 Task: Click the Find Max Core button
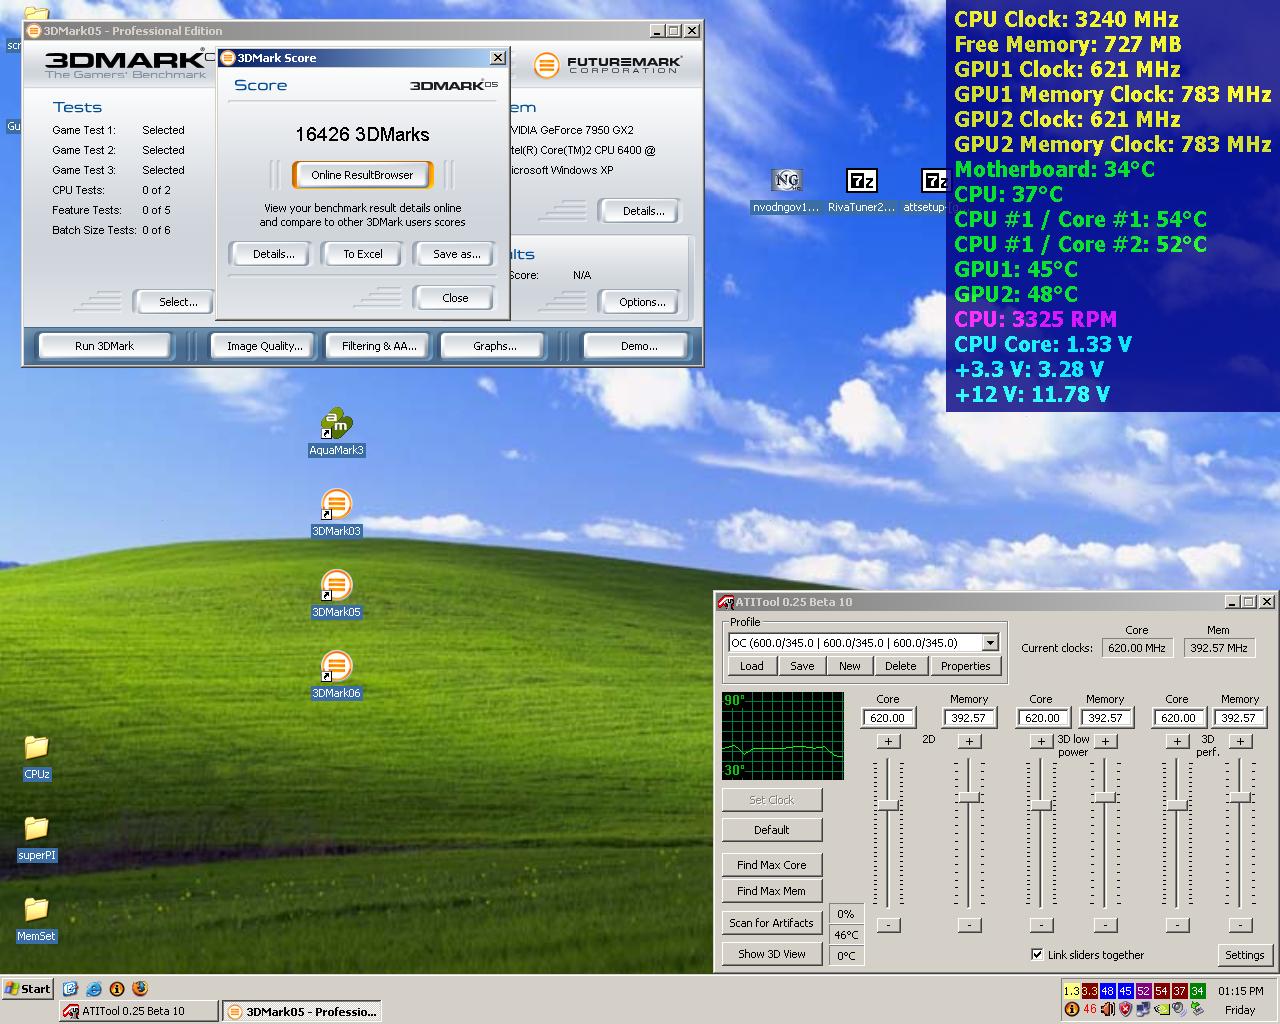pyautogui.click(x=771, y=865)
